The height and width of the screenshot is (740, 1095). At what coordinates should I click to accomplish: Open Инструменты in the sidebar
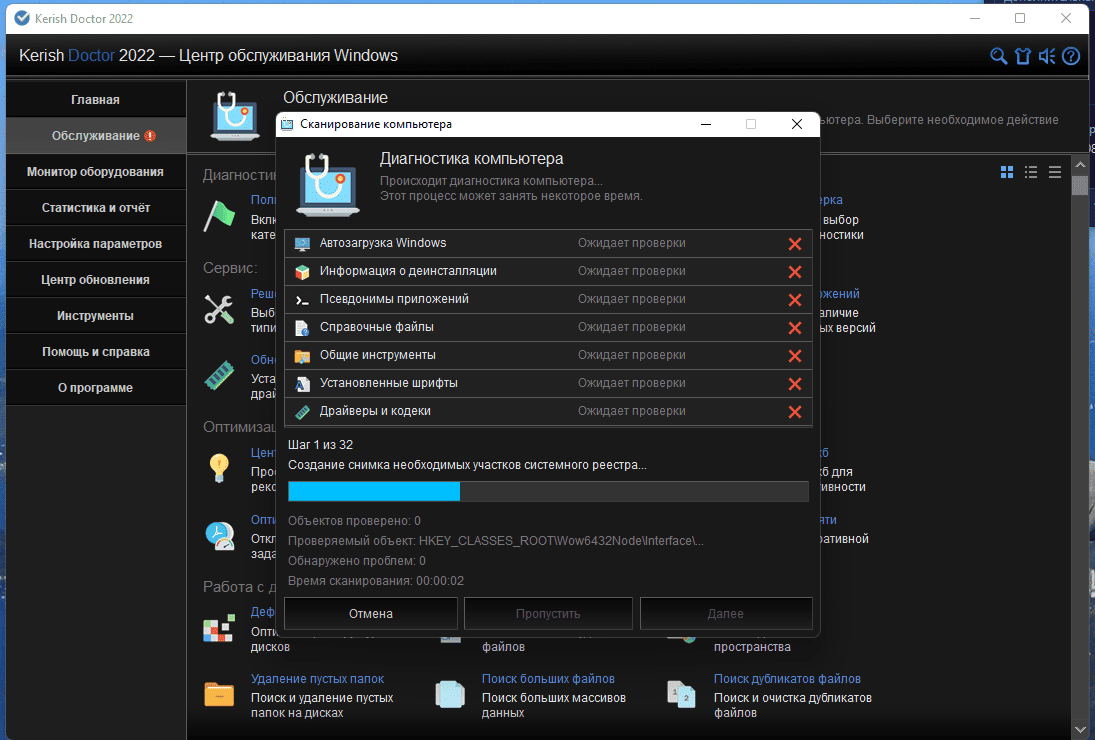[x=96, y=316]
